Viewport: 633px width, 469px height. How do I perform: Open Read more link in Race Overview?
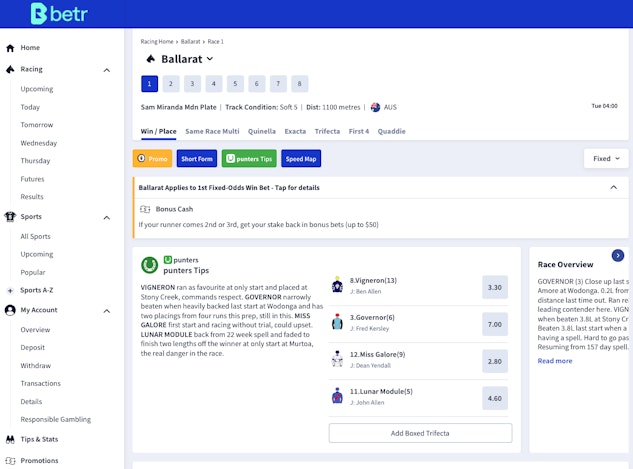(x=555, y=361)
